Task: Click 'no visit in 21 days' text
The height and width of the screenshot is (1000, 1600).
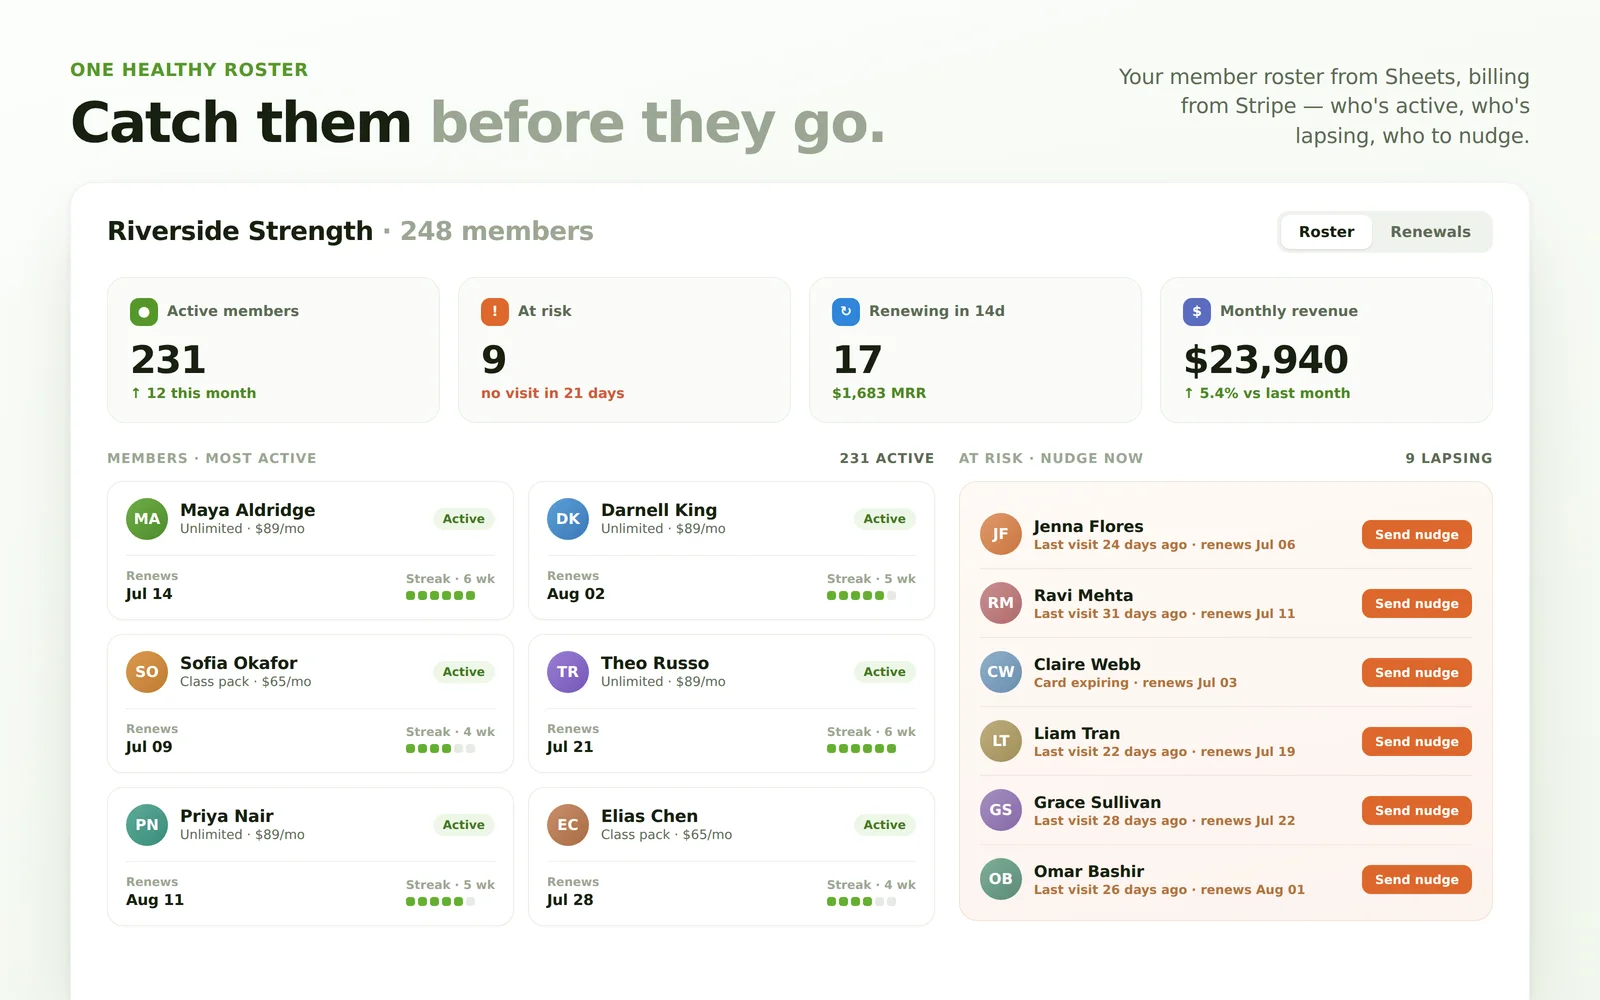Action: point(553,393)
